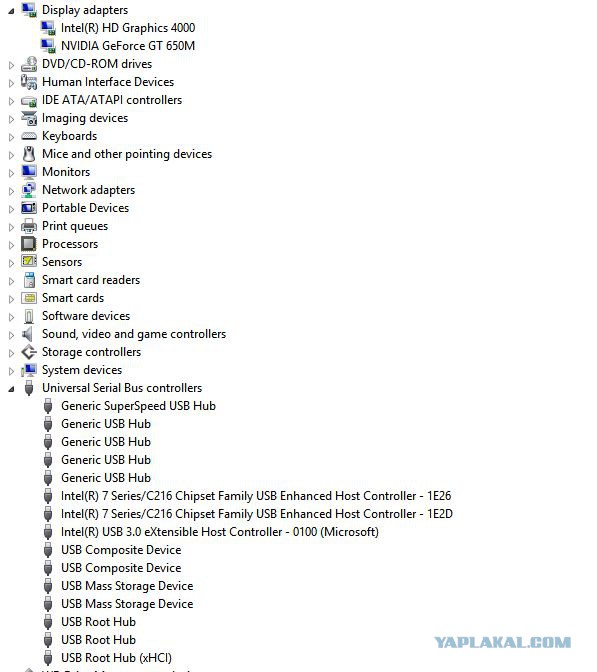This screenshot has width=597, height=672.
Task: Click the Processors chip icon
Action: coord(29,244)
